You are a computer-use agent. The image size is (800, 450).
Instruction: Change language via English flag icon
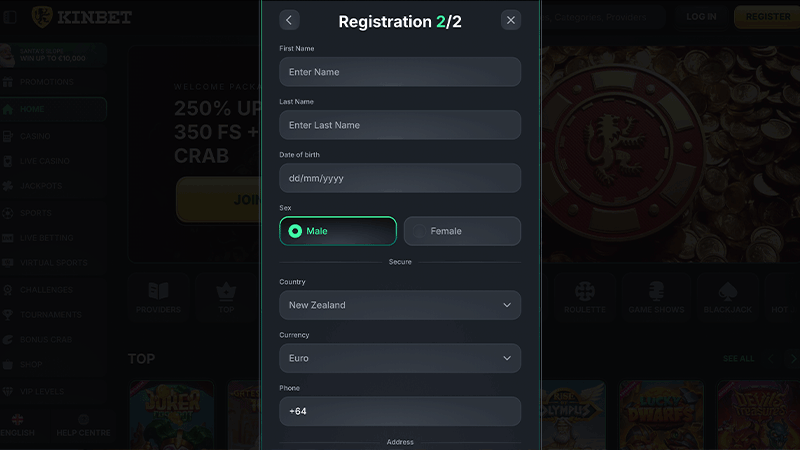pyautogui.click(x=17, y=420)
